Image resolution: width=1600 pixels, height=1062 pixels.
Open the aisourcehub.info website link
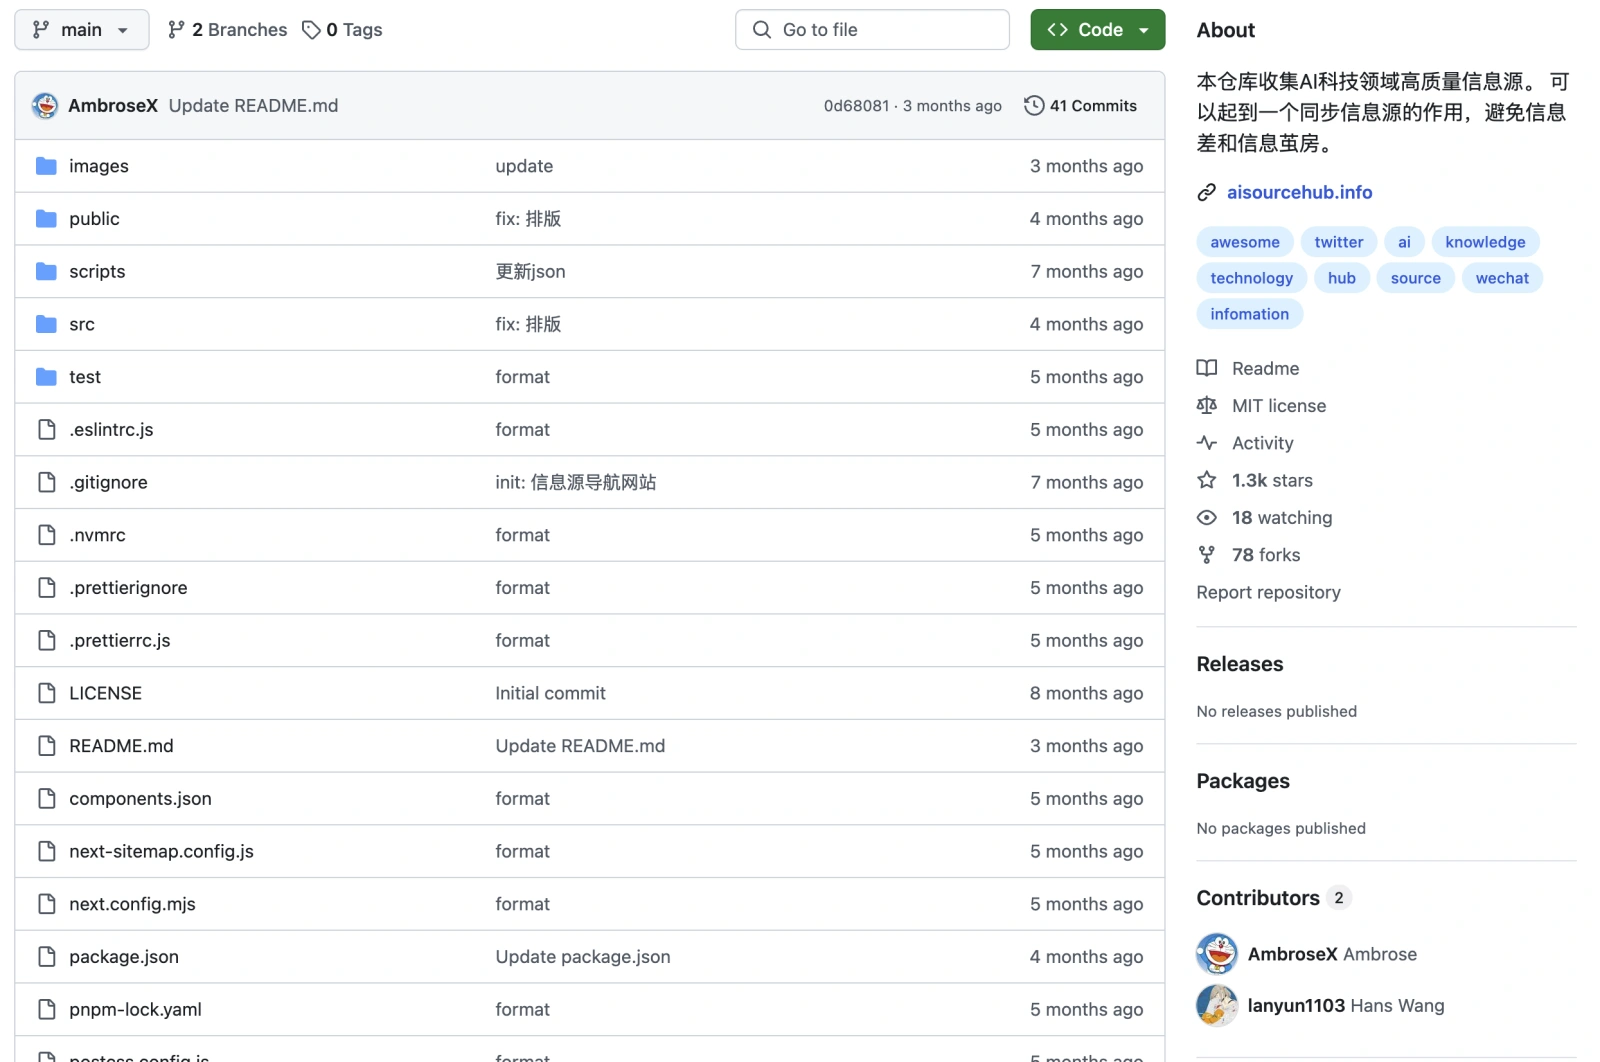[x=1299, y=192]
